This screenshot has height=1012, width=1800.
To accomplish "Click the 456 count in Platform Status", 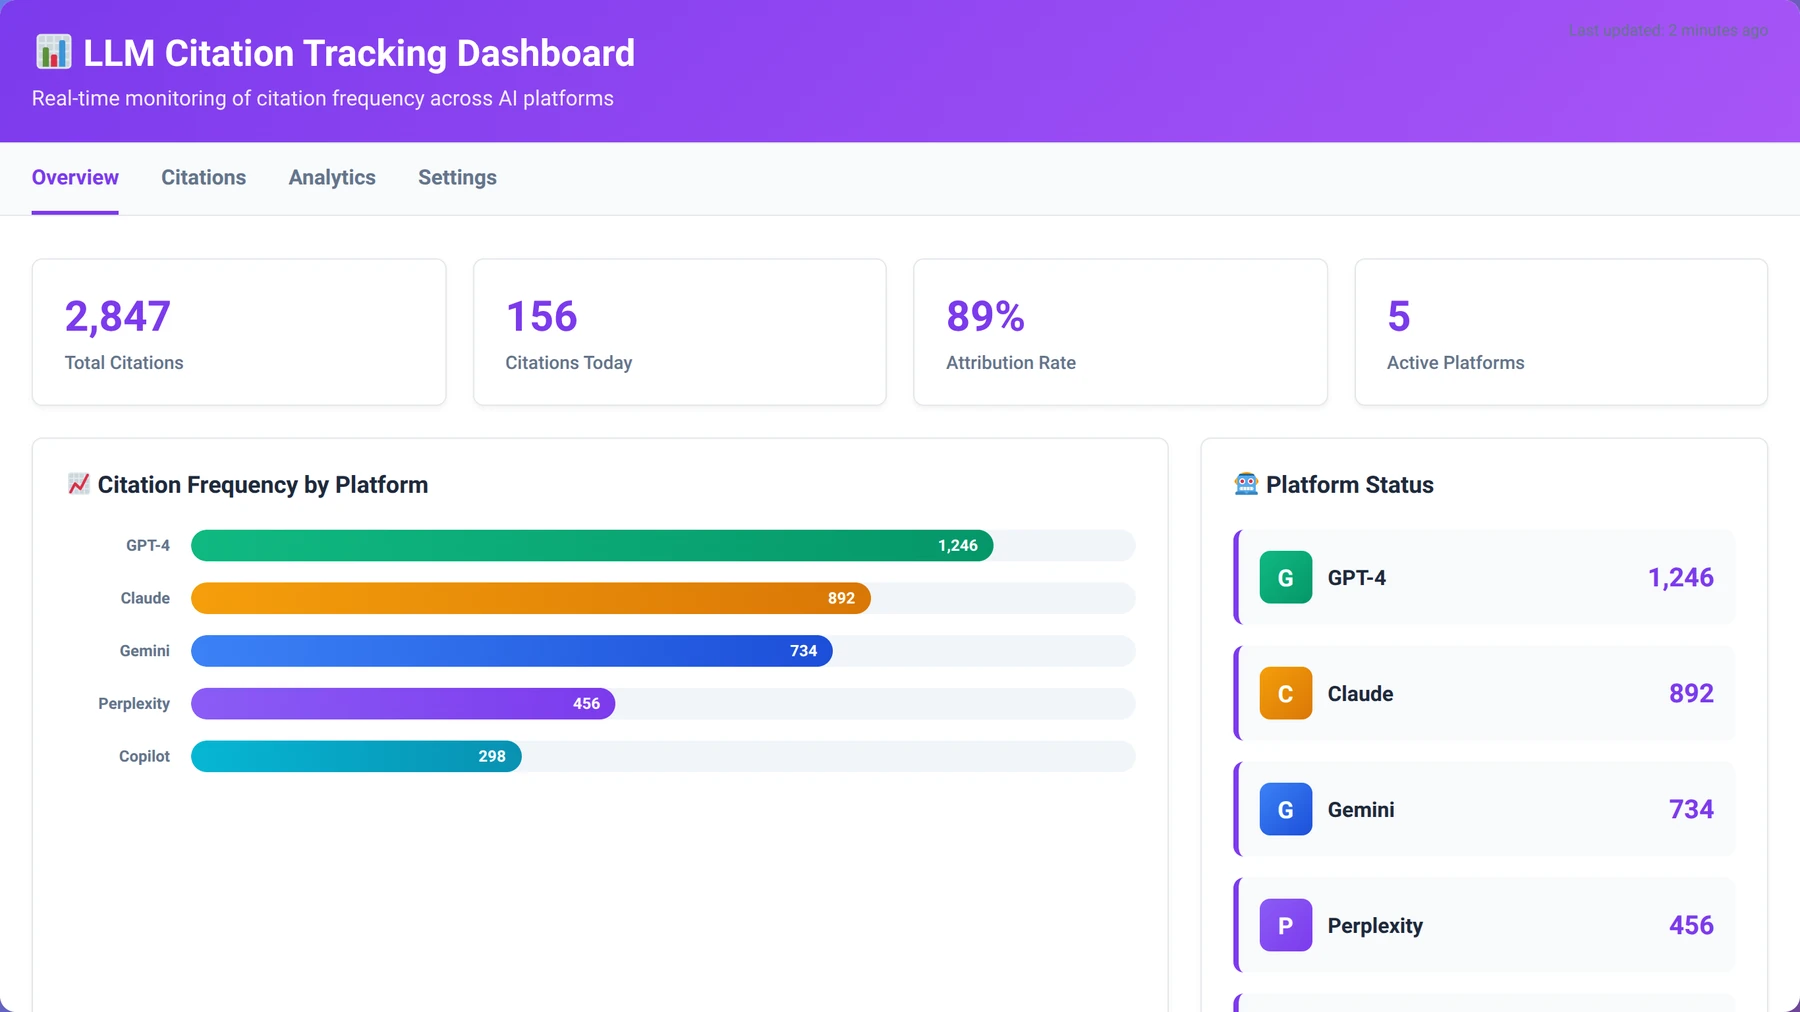I will [1691, 925].
